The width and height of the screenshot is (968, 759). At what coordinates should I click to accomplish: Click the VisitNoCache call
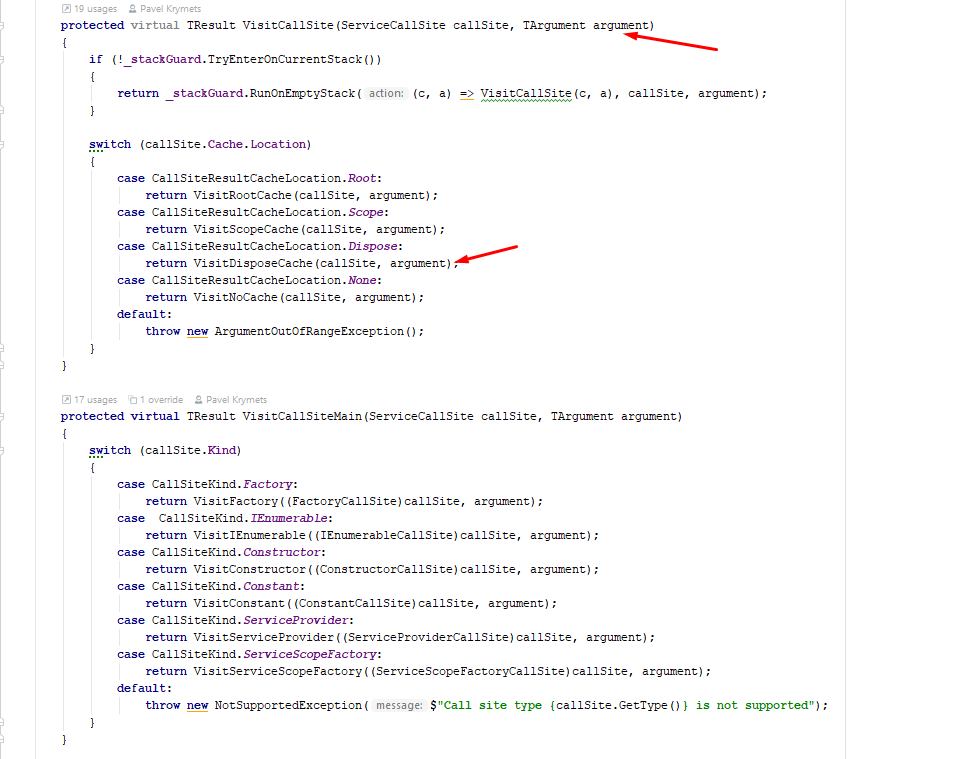(x=236, y=297)
